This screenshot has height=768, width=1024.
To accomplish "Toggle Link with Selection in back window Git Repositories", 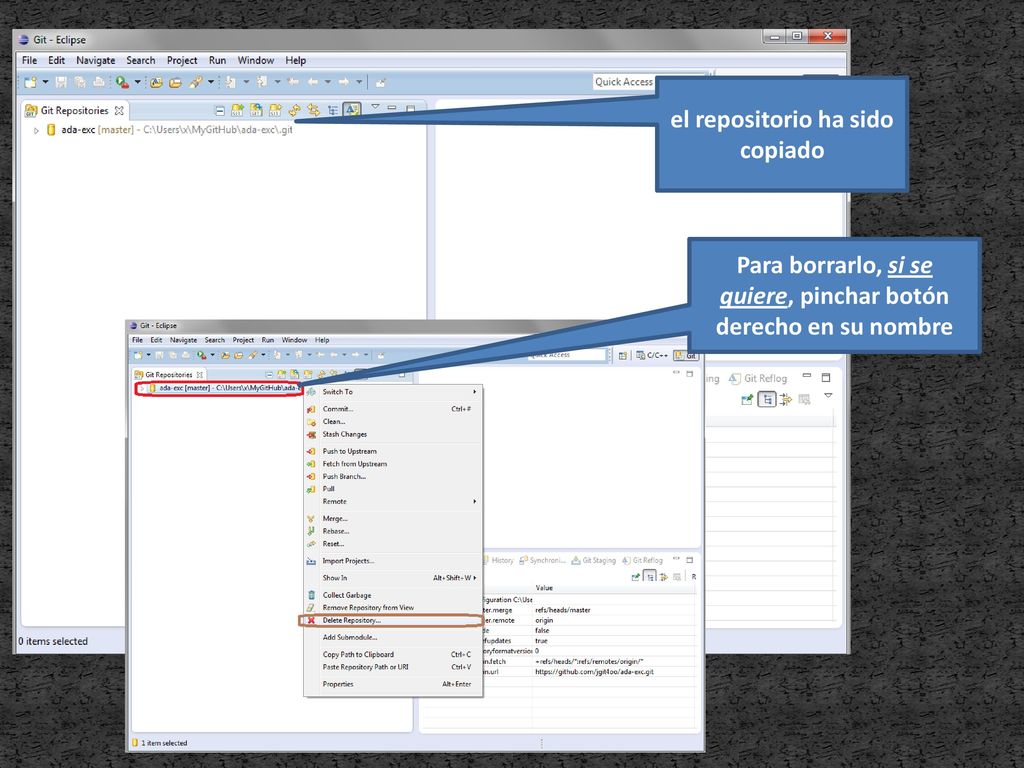I will click(313, 110).
